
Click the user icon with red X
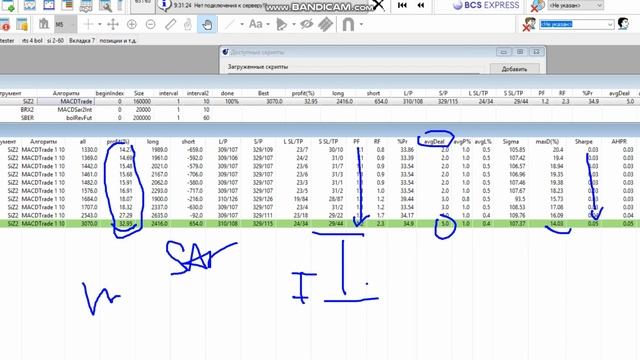coord(529,24)
